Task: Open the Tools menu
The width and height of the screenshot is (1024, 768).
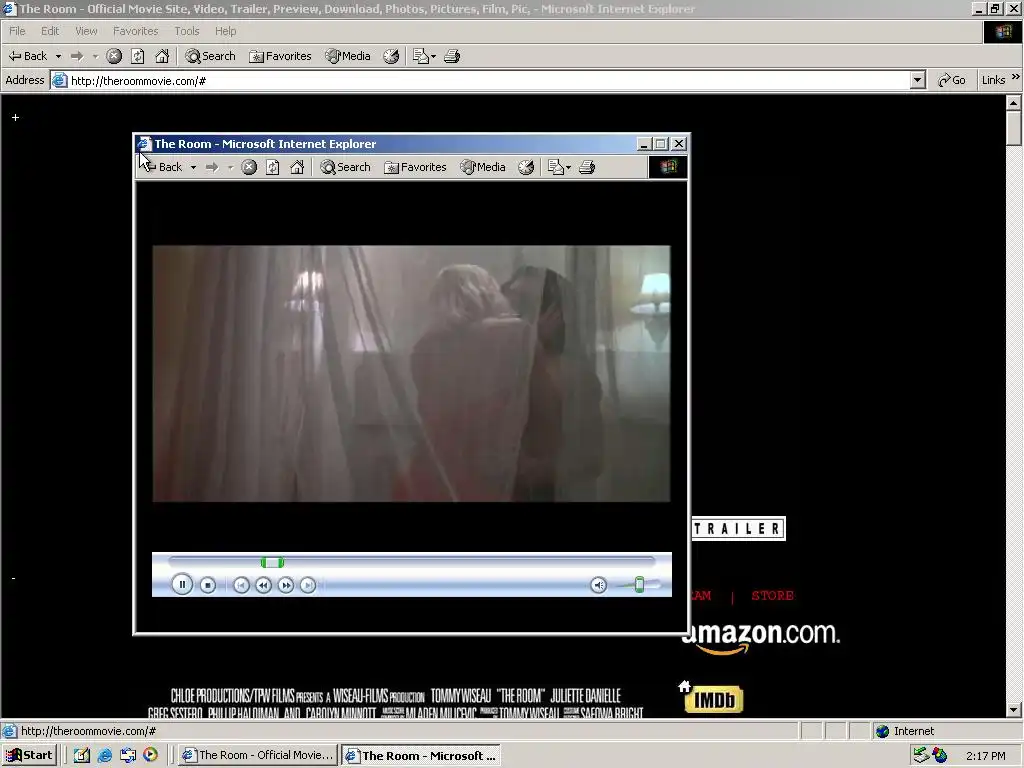Action: coord(187,31)
